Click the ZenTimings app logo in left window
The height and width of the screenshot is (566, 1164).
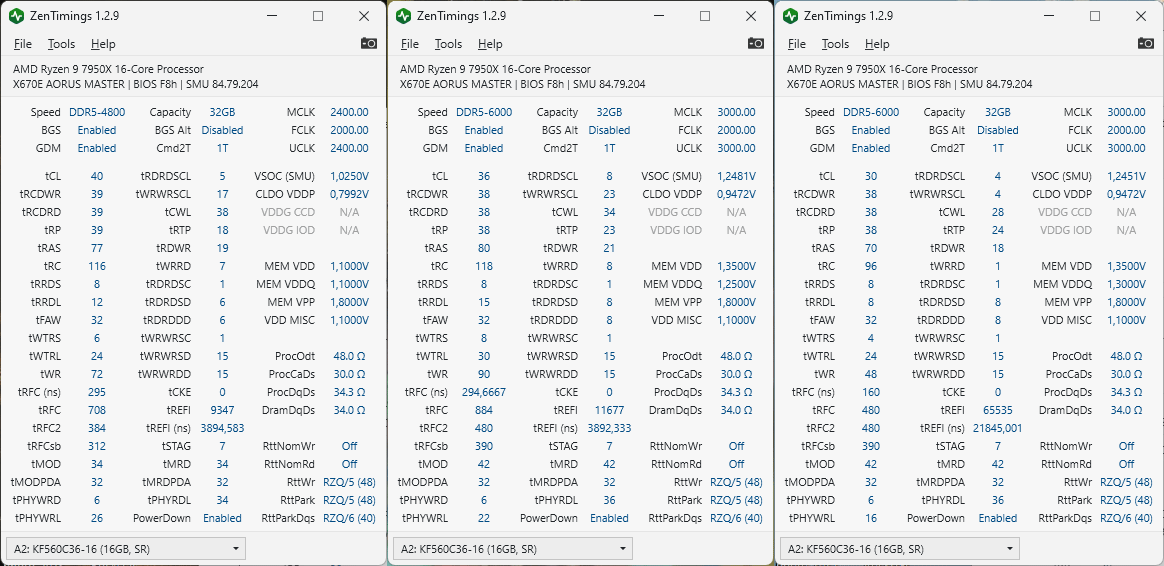tap(16, 16)
